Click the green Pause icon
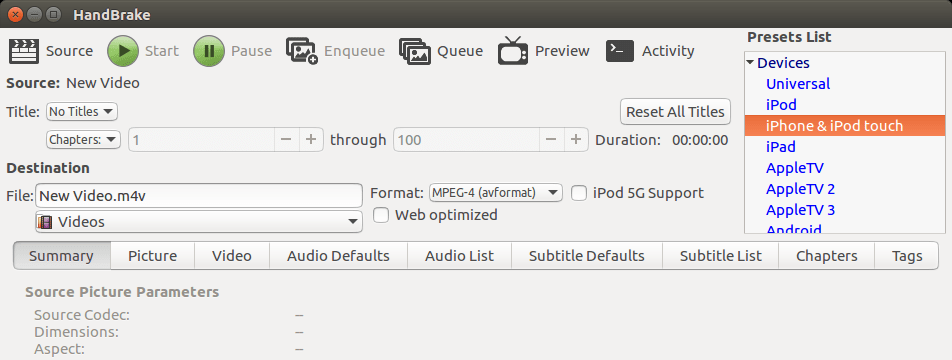Image resolution: width=952 pixels, height=360 pixels. (x=209, y=51)
